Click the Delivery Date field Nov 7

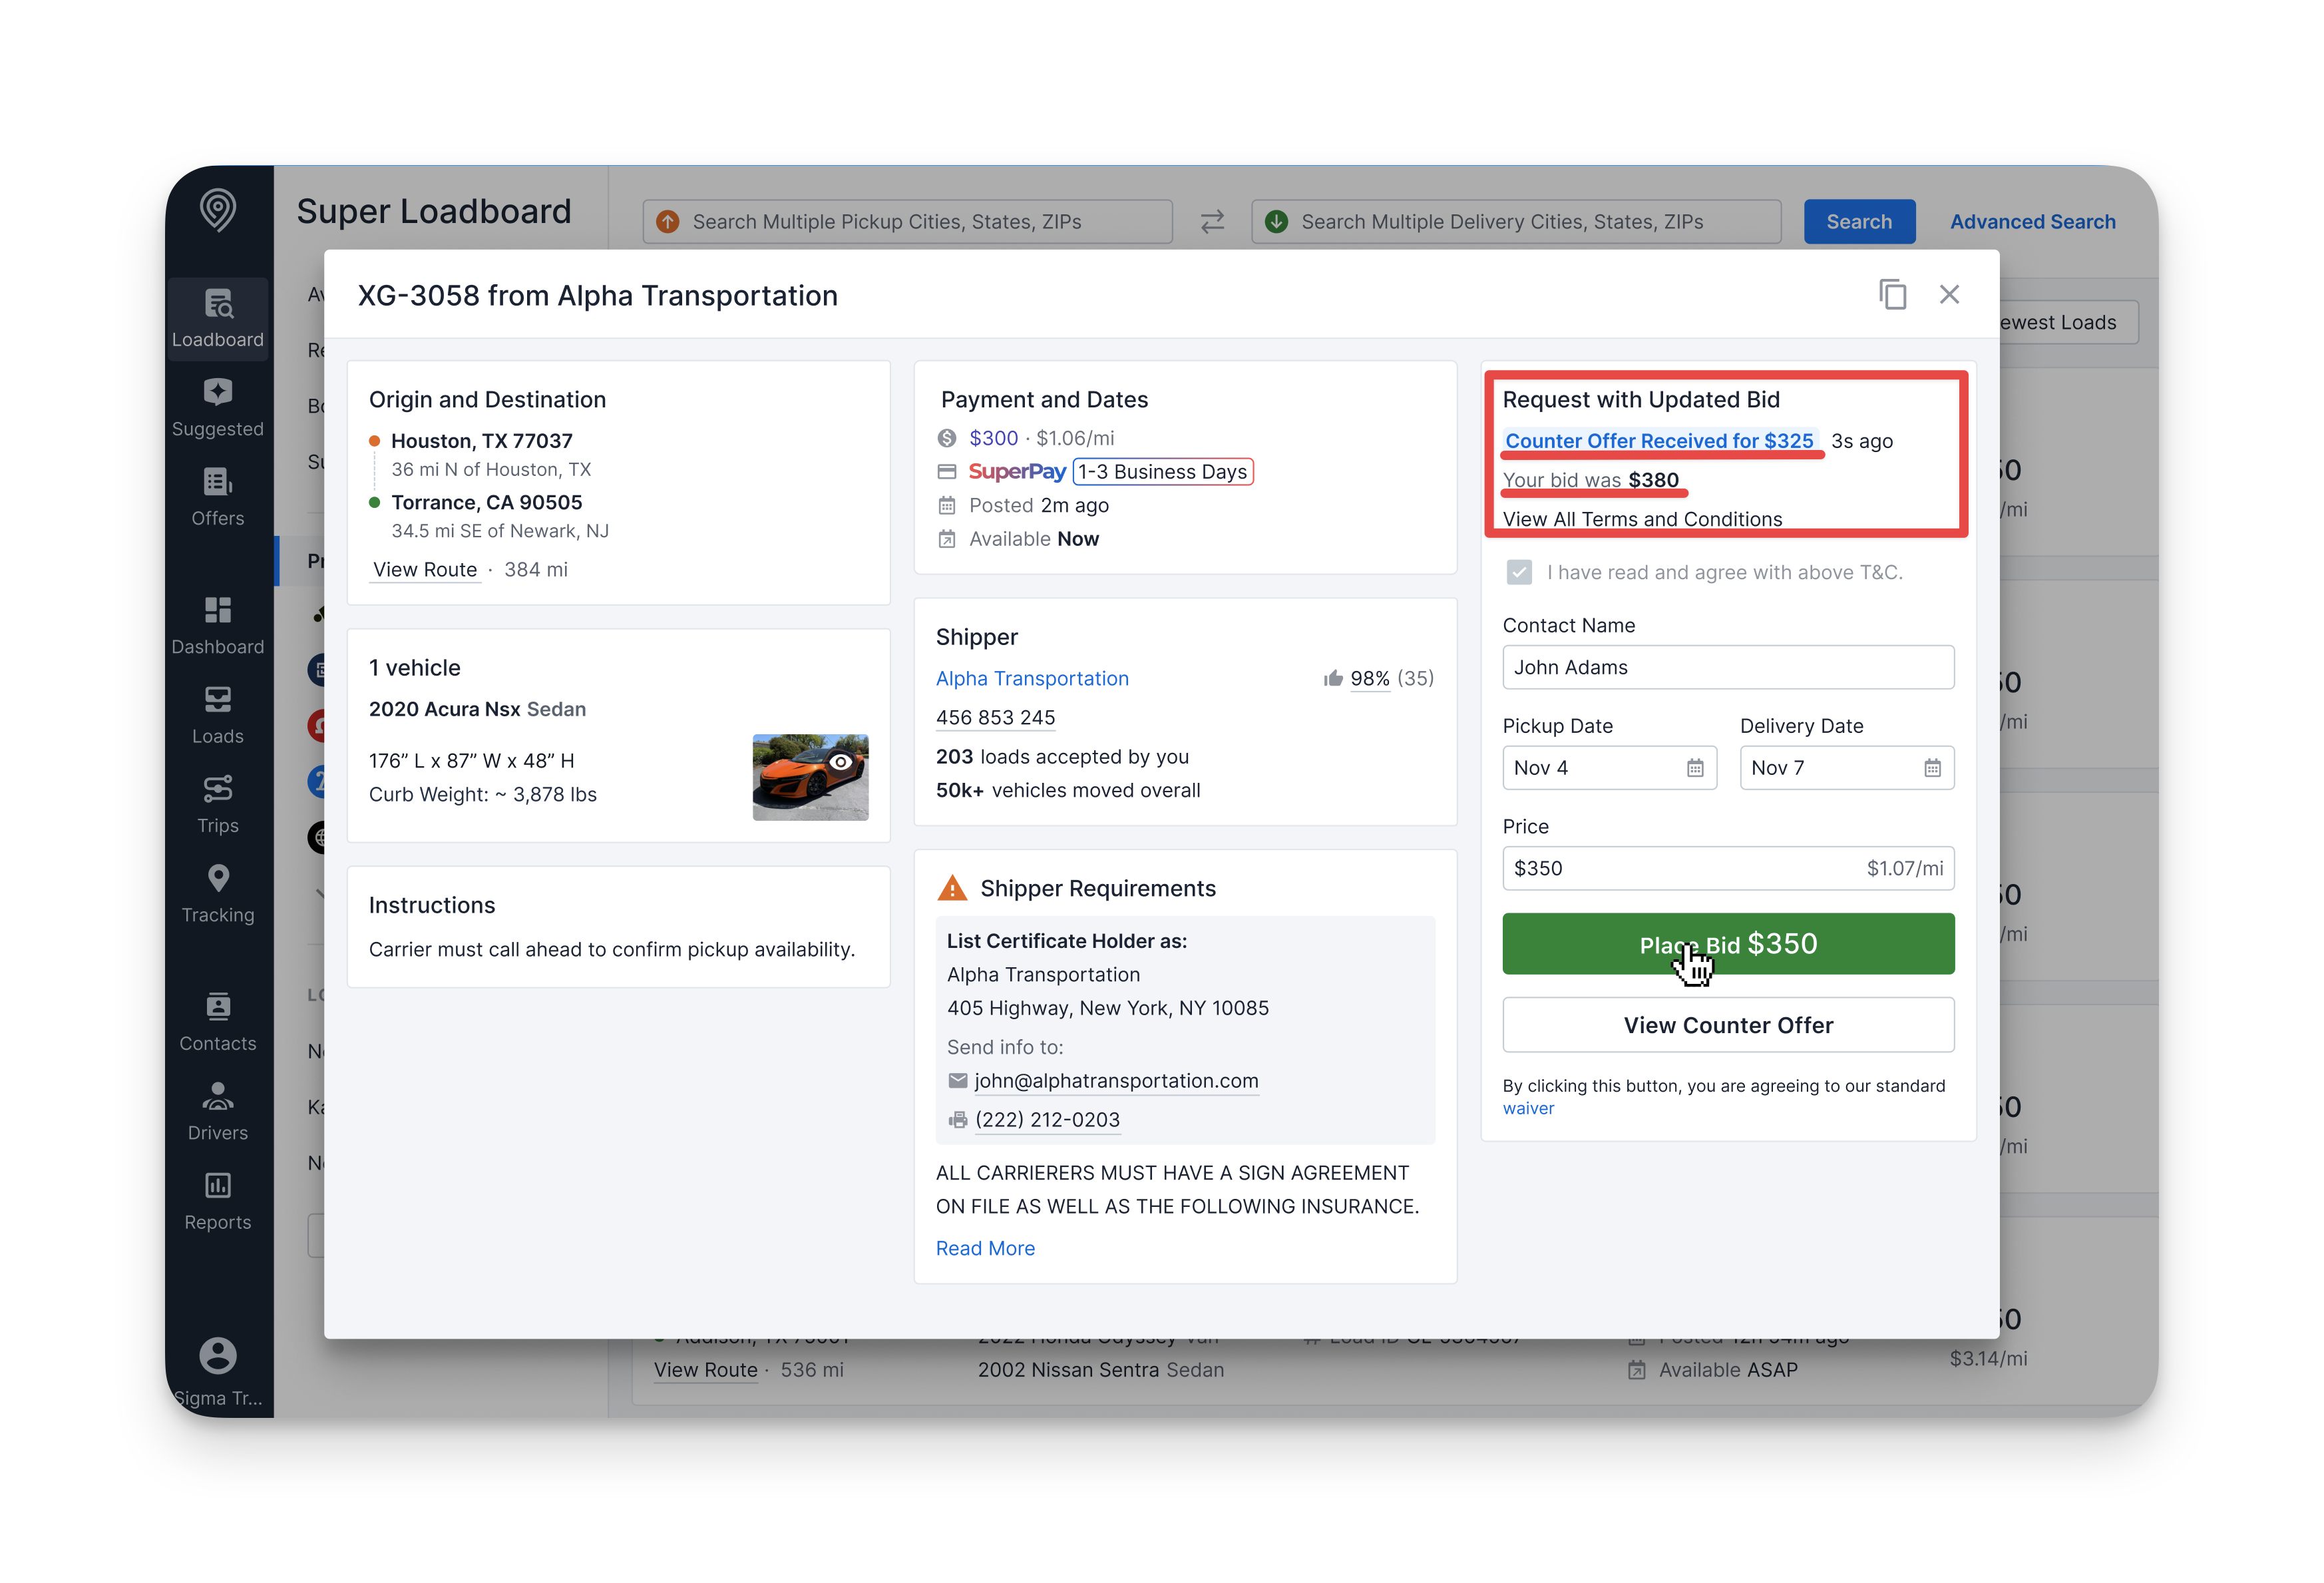(x=1846, y=768)
